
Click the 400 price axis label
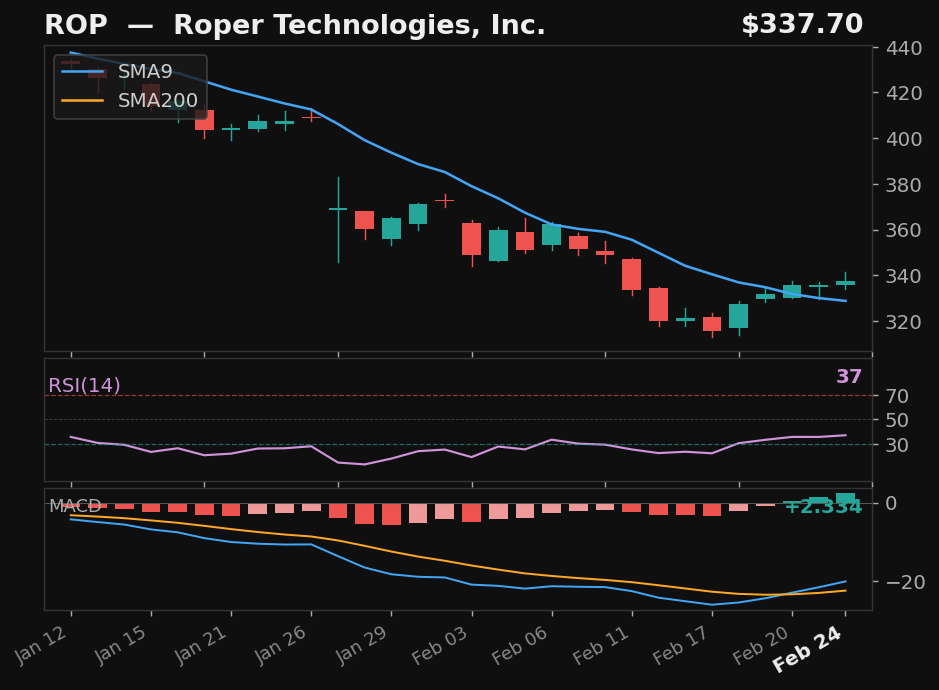(904, 139)
